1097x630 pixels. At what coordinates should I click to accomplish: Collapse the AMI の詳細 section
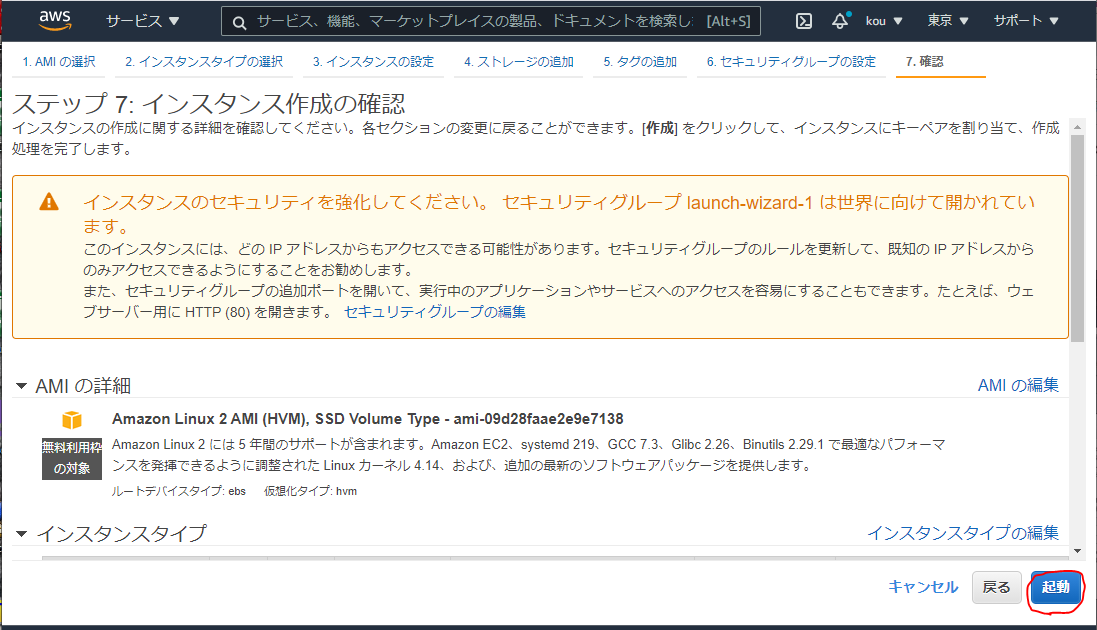22,386
